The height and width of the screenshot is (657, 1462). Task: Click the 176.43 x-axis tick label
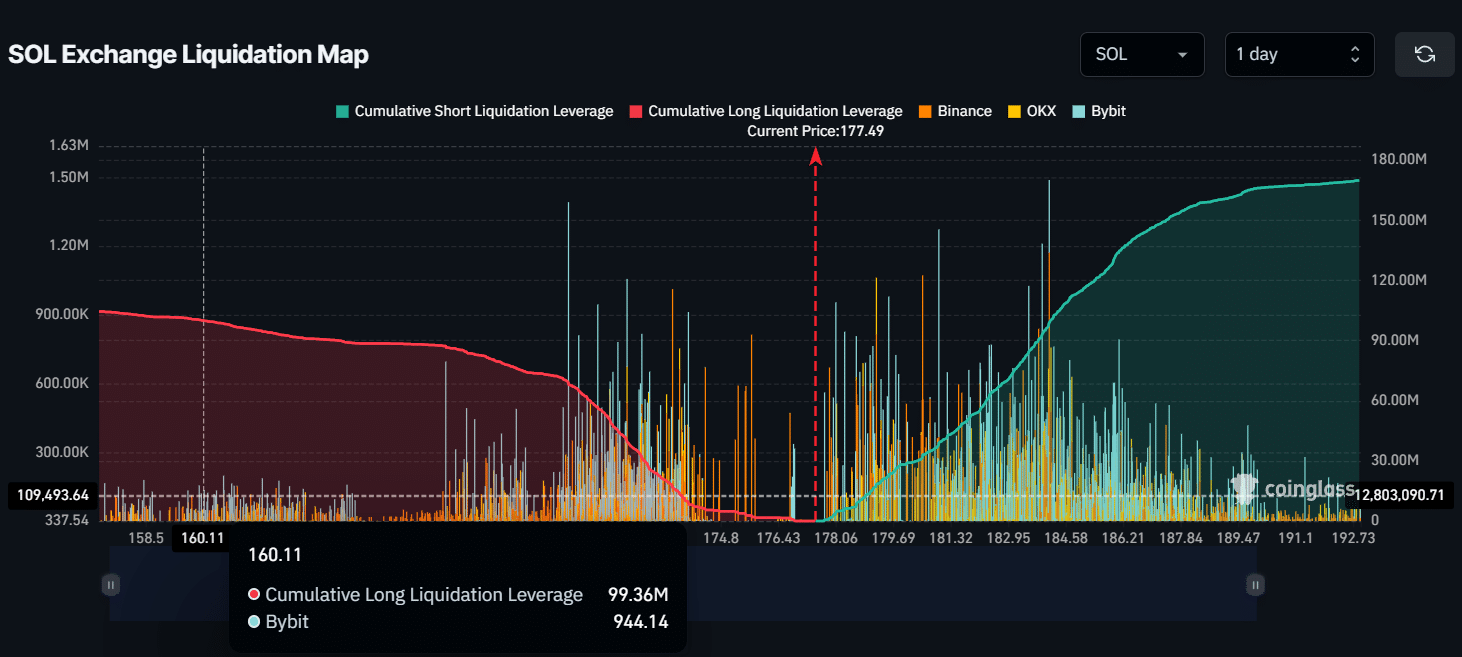point(779,538)
